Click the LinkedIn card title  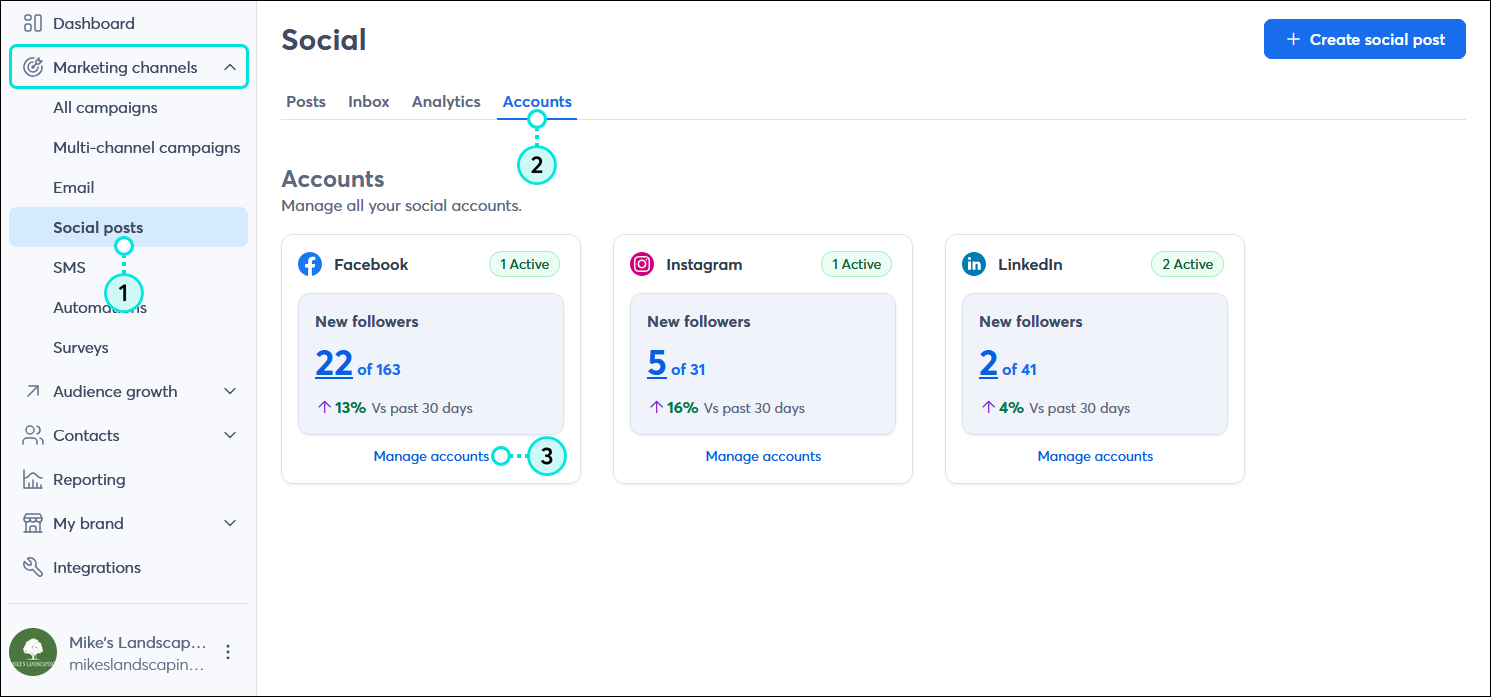(x=1030, y=264)
